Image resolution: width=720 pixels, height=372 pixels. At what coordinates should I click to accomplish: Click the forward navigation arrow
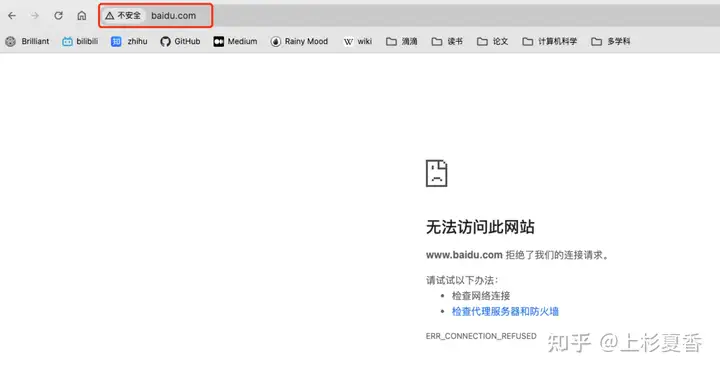(35, 16)
